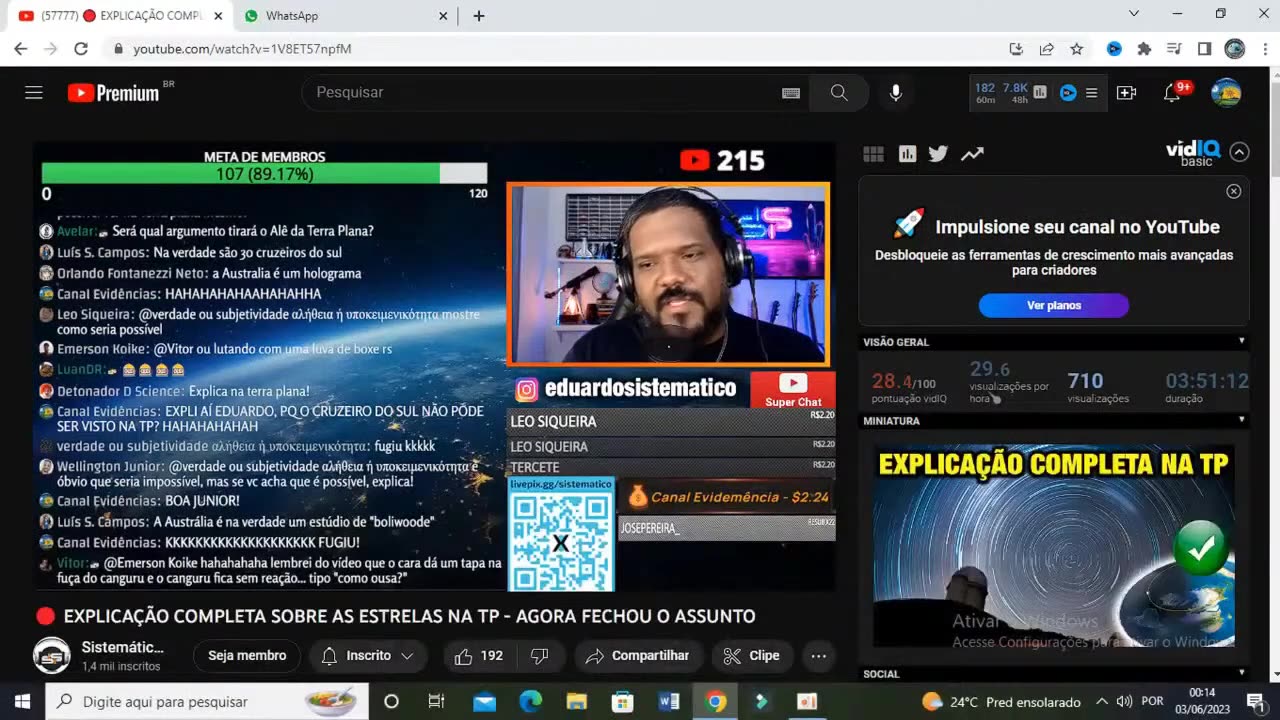
Task: Reload the page
Action: (x=81, y=48)
